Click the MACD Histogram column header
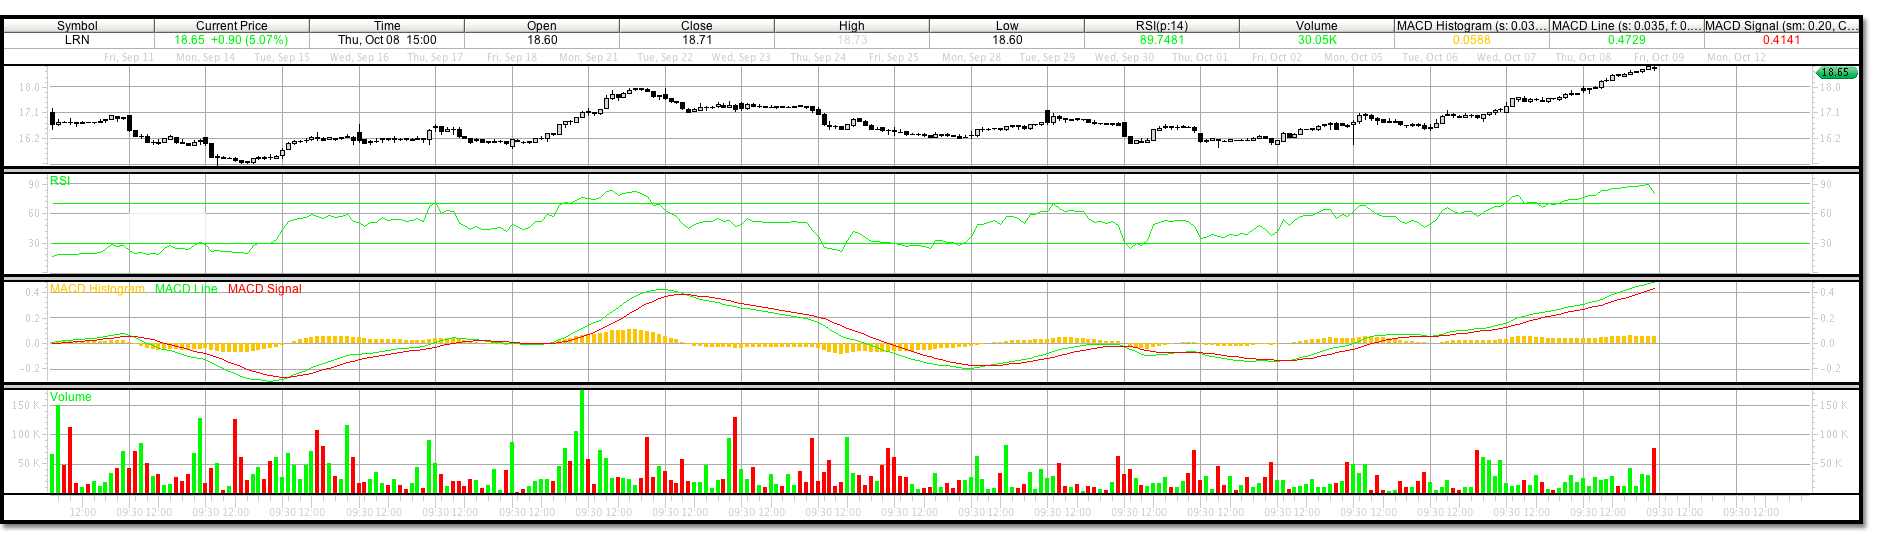1878x539 pixels. pos(1471,26)
